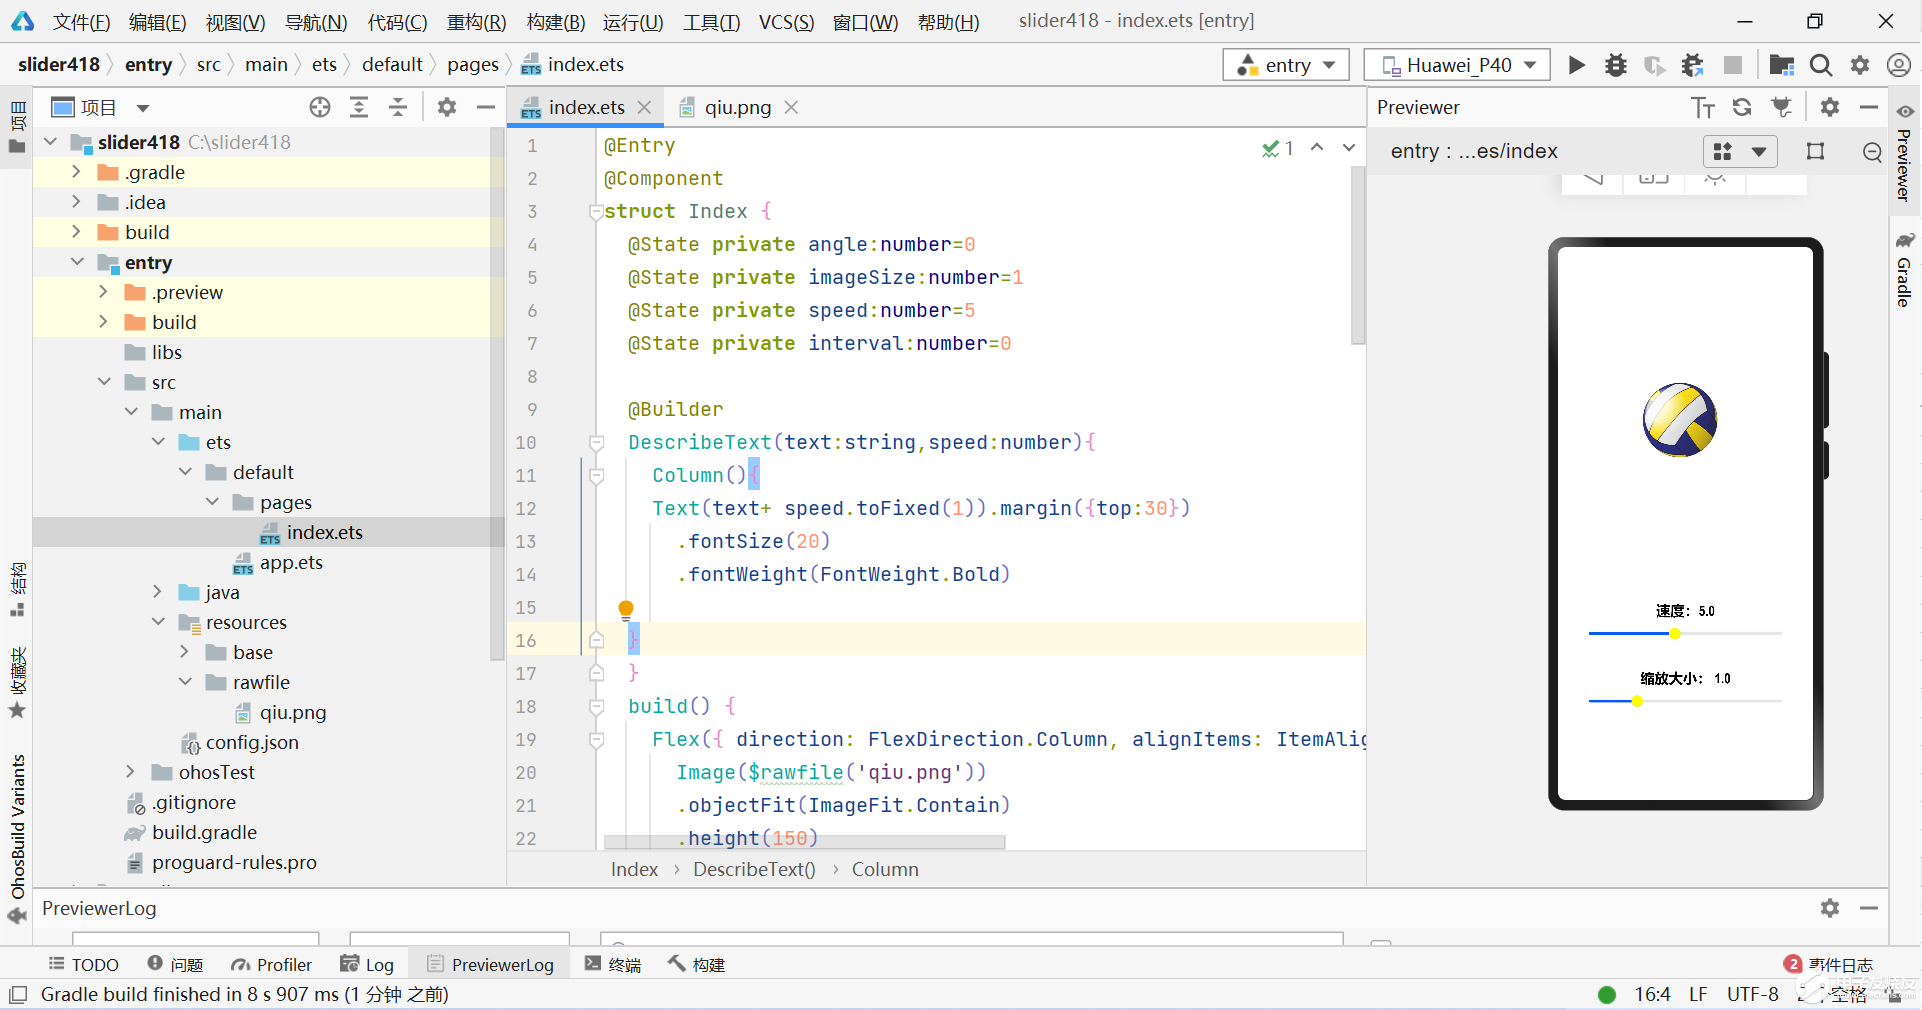Open the 文件(F) menu
Image resolution: width=1922 pixels, height=1010 pixels.
[81, 22]
